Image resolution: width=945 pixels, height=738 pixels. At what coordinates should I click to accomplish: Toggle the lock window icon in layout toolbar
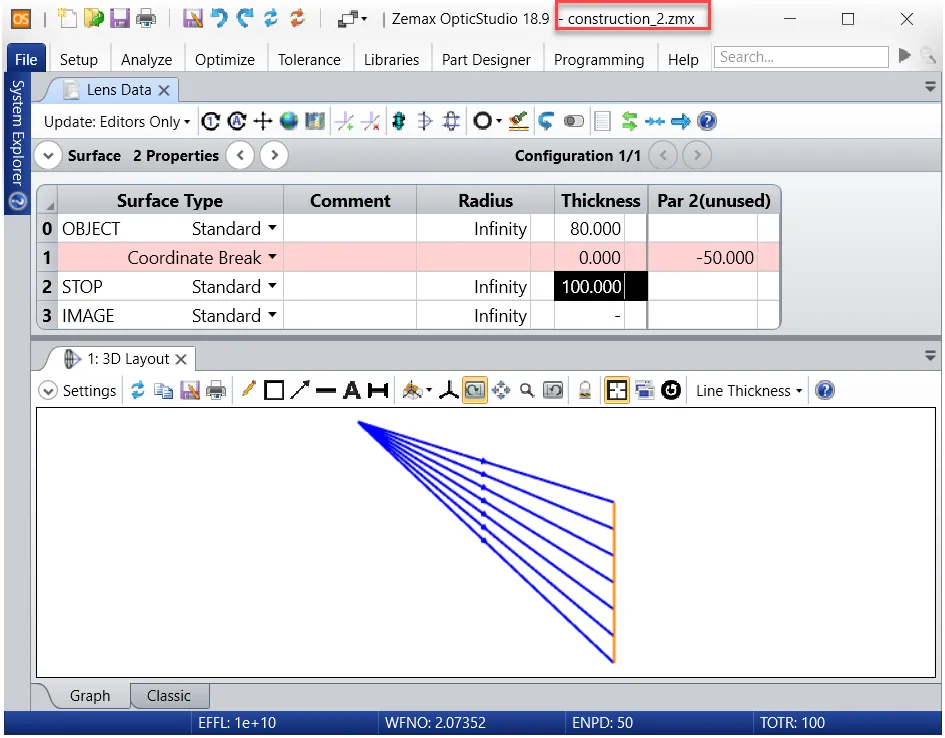pyautogui.click(x=584, y=391)
